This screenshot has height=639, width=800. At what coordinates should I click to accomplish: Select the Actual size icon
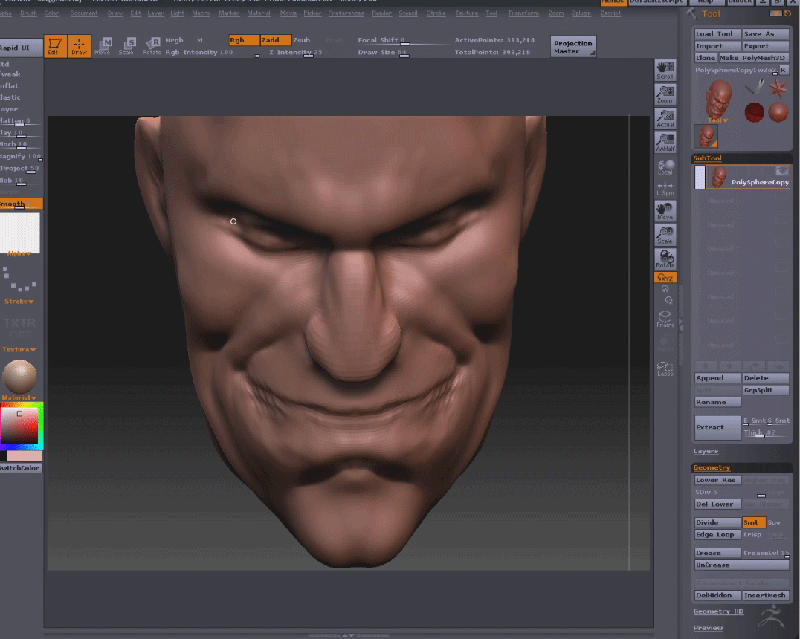pos(665,118)
